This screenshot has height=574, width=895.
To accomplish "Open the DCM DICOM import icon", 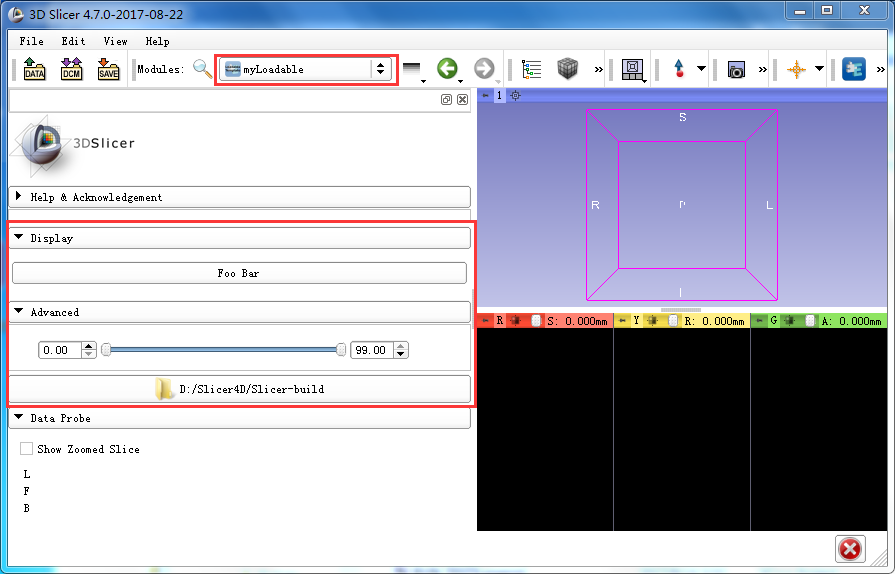I will (x=71, y=69).
